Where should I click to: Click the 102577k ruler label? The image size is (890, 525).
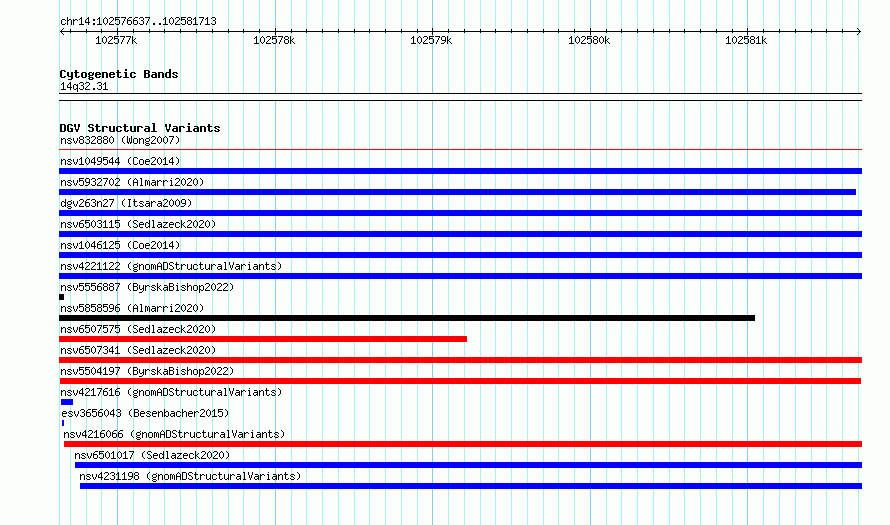(116, 40)
